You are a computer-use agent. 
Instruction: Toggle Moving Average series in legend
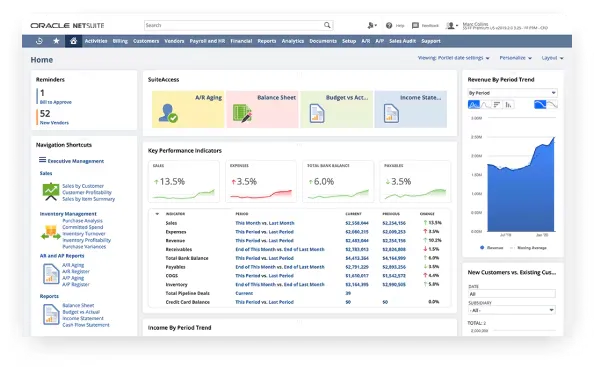point(528,248)
